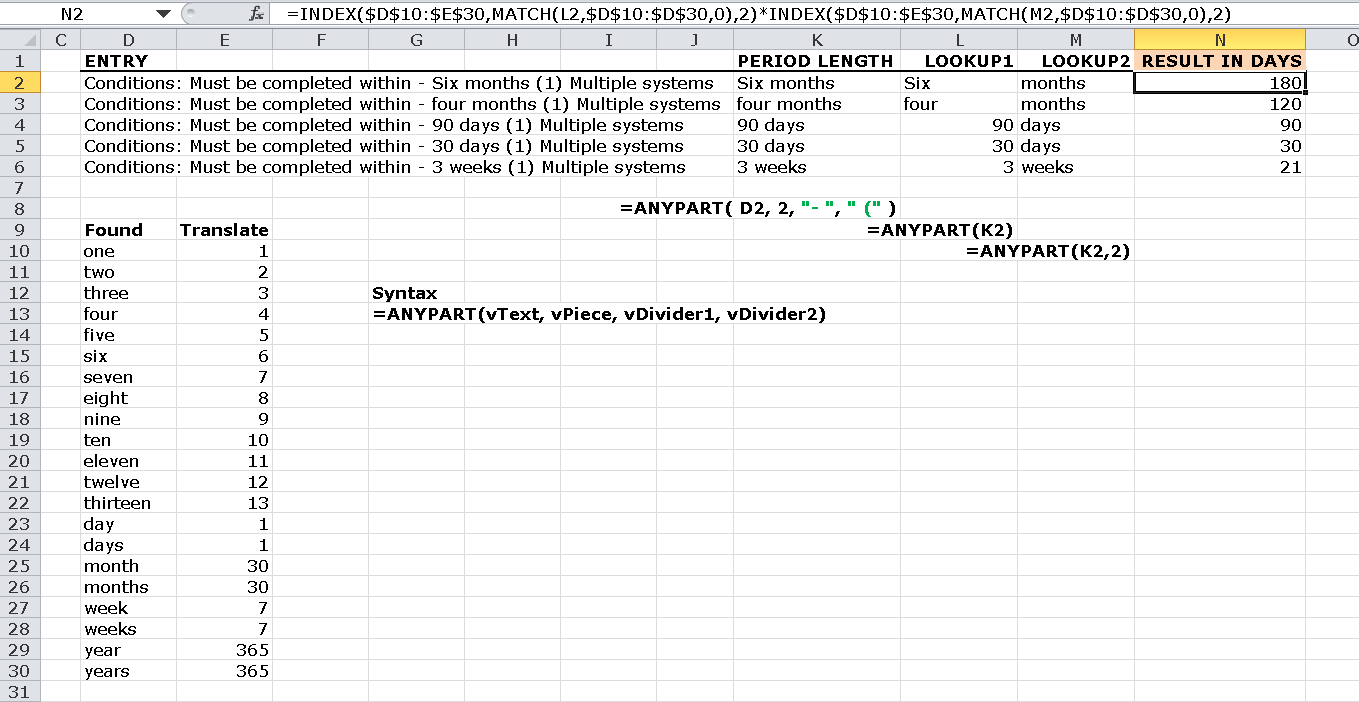Open the Name Box dropdown arrow
1359x702 pixels.
coord(163,14)
